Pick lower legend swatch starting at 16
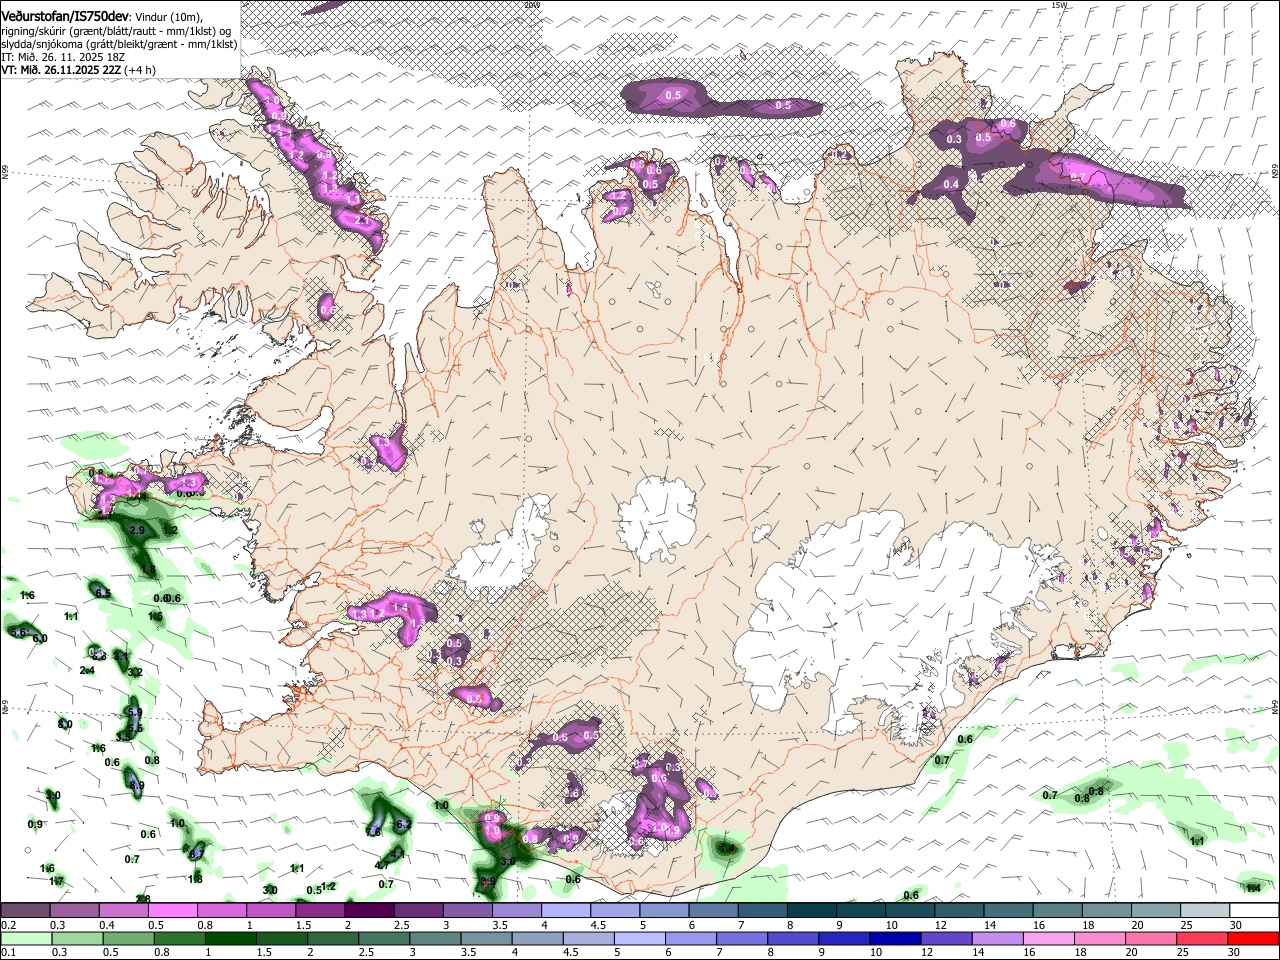The image size is (1280, 960). pos(1050,938)
